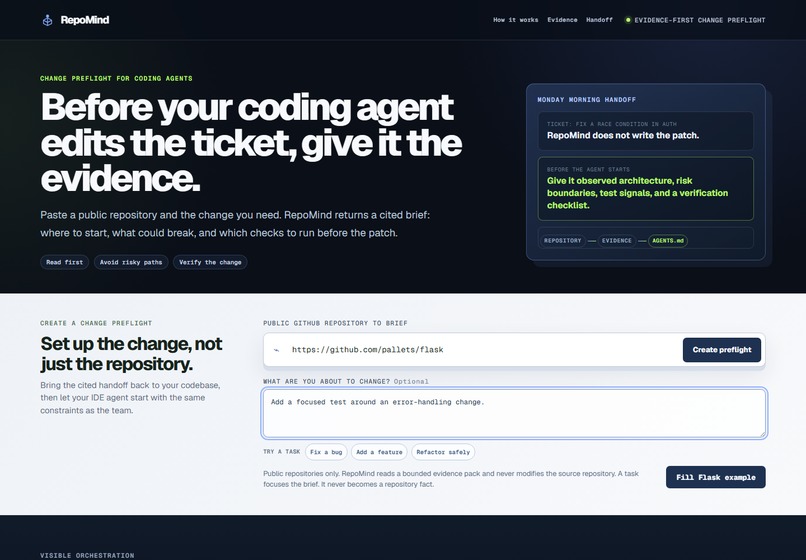Image resolution: width=806 pixels, height=560 pixels.
Task: Click the AGENTS.md chip in handoff card
Action: [x=668, y=241]
